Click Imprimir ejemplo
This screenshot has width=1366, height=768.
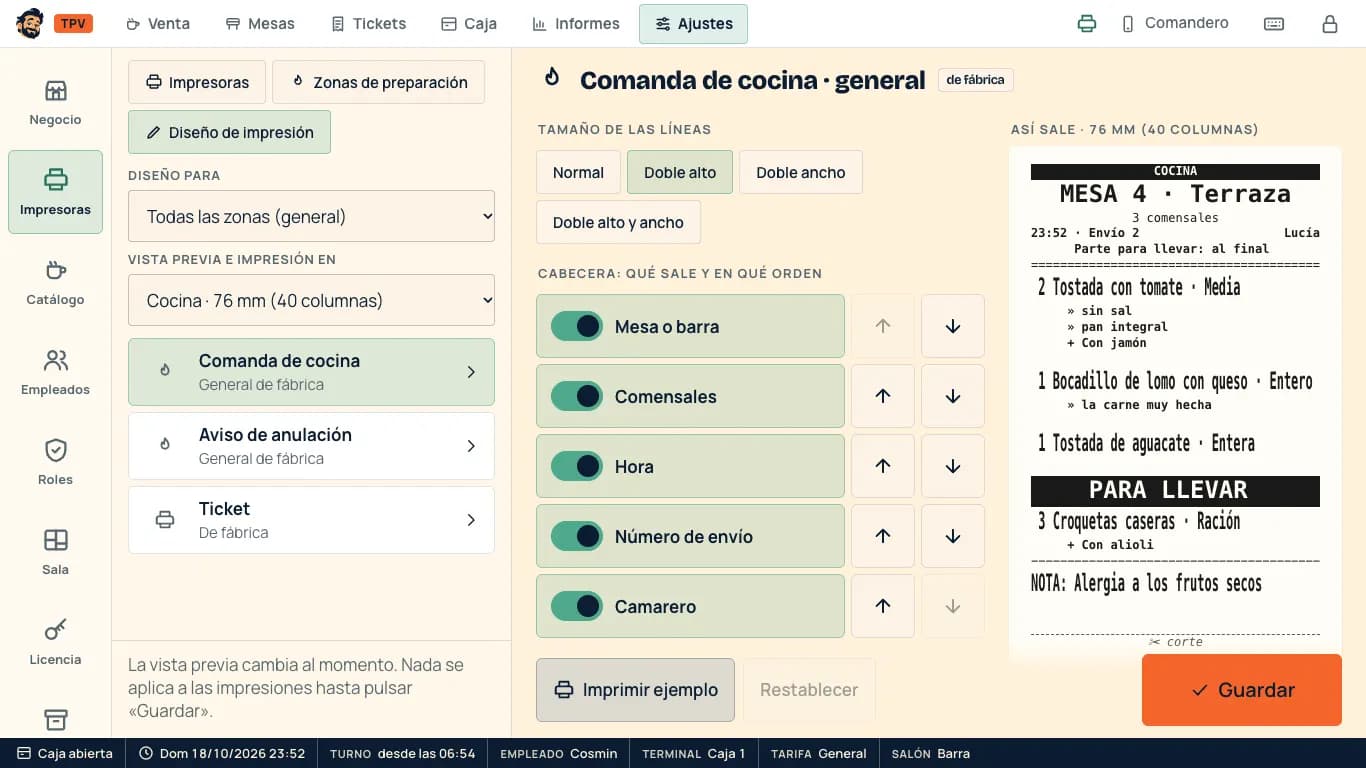pos(636,690)
